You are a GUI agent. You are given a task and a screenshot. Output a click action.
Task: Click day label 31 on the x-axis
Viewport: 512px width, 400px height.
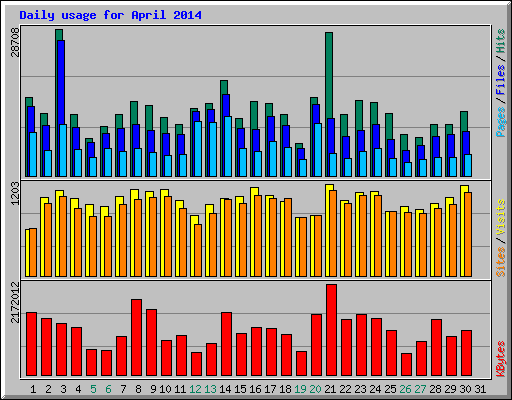tap(480, 389)
